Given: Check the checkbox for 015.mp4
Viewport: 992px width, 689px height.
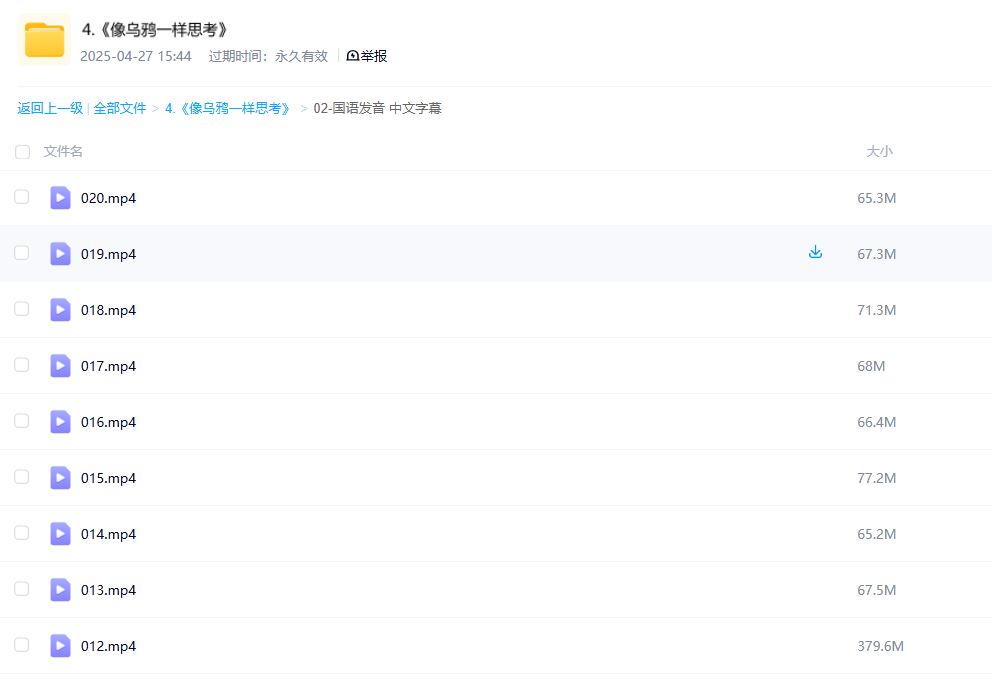Looking at the screenshot, I should coord(22,477).
